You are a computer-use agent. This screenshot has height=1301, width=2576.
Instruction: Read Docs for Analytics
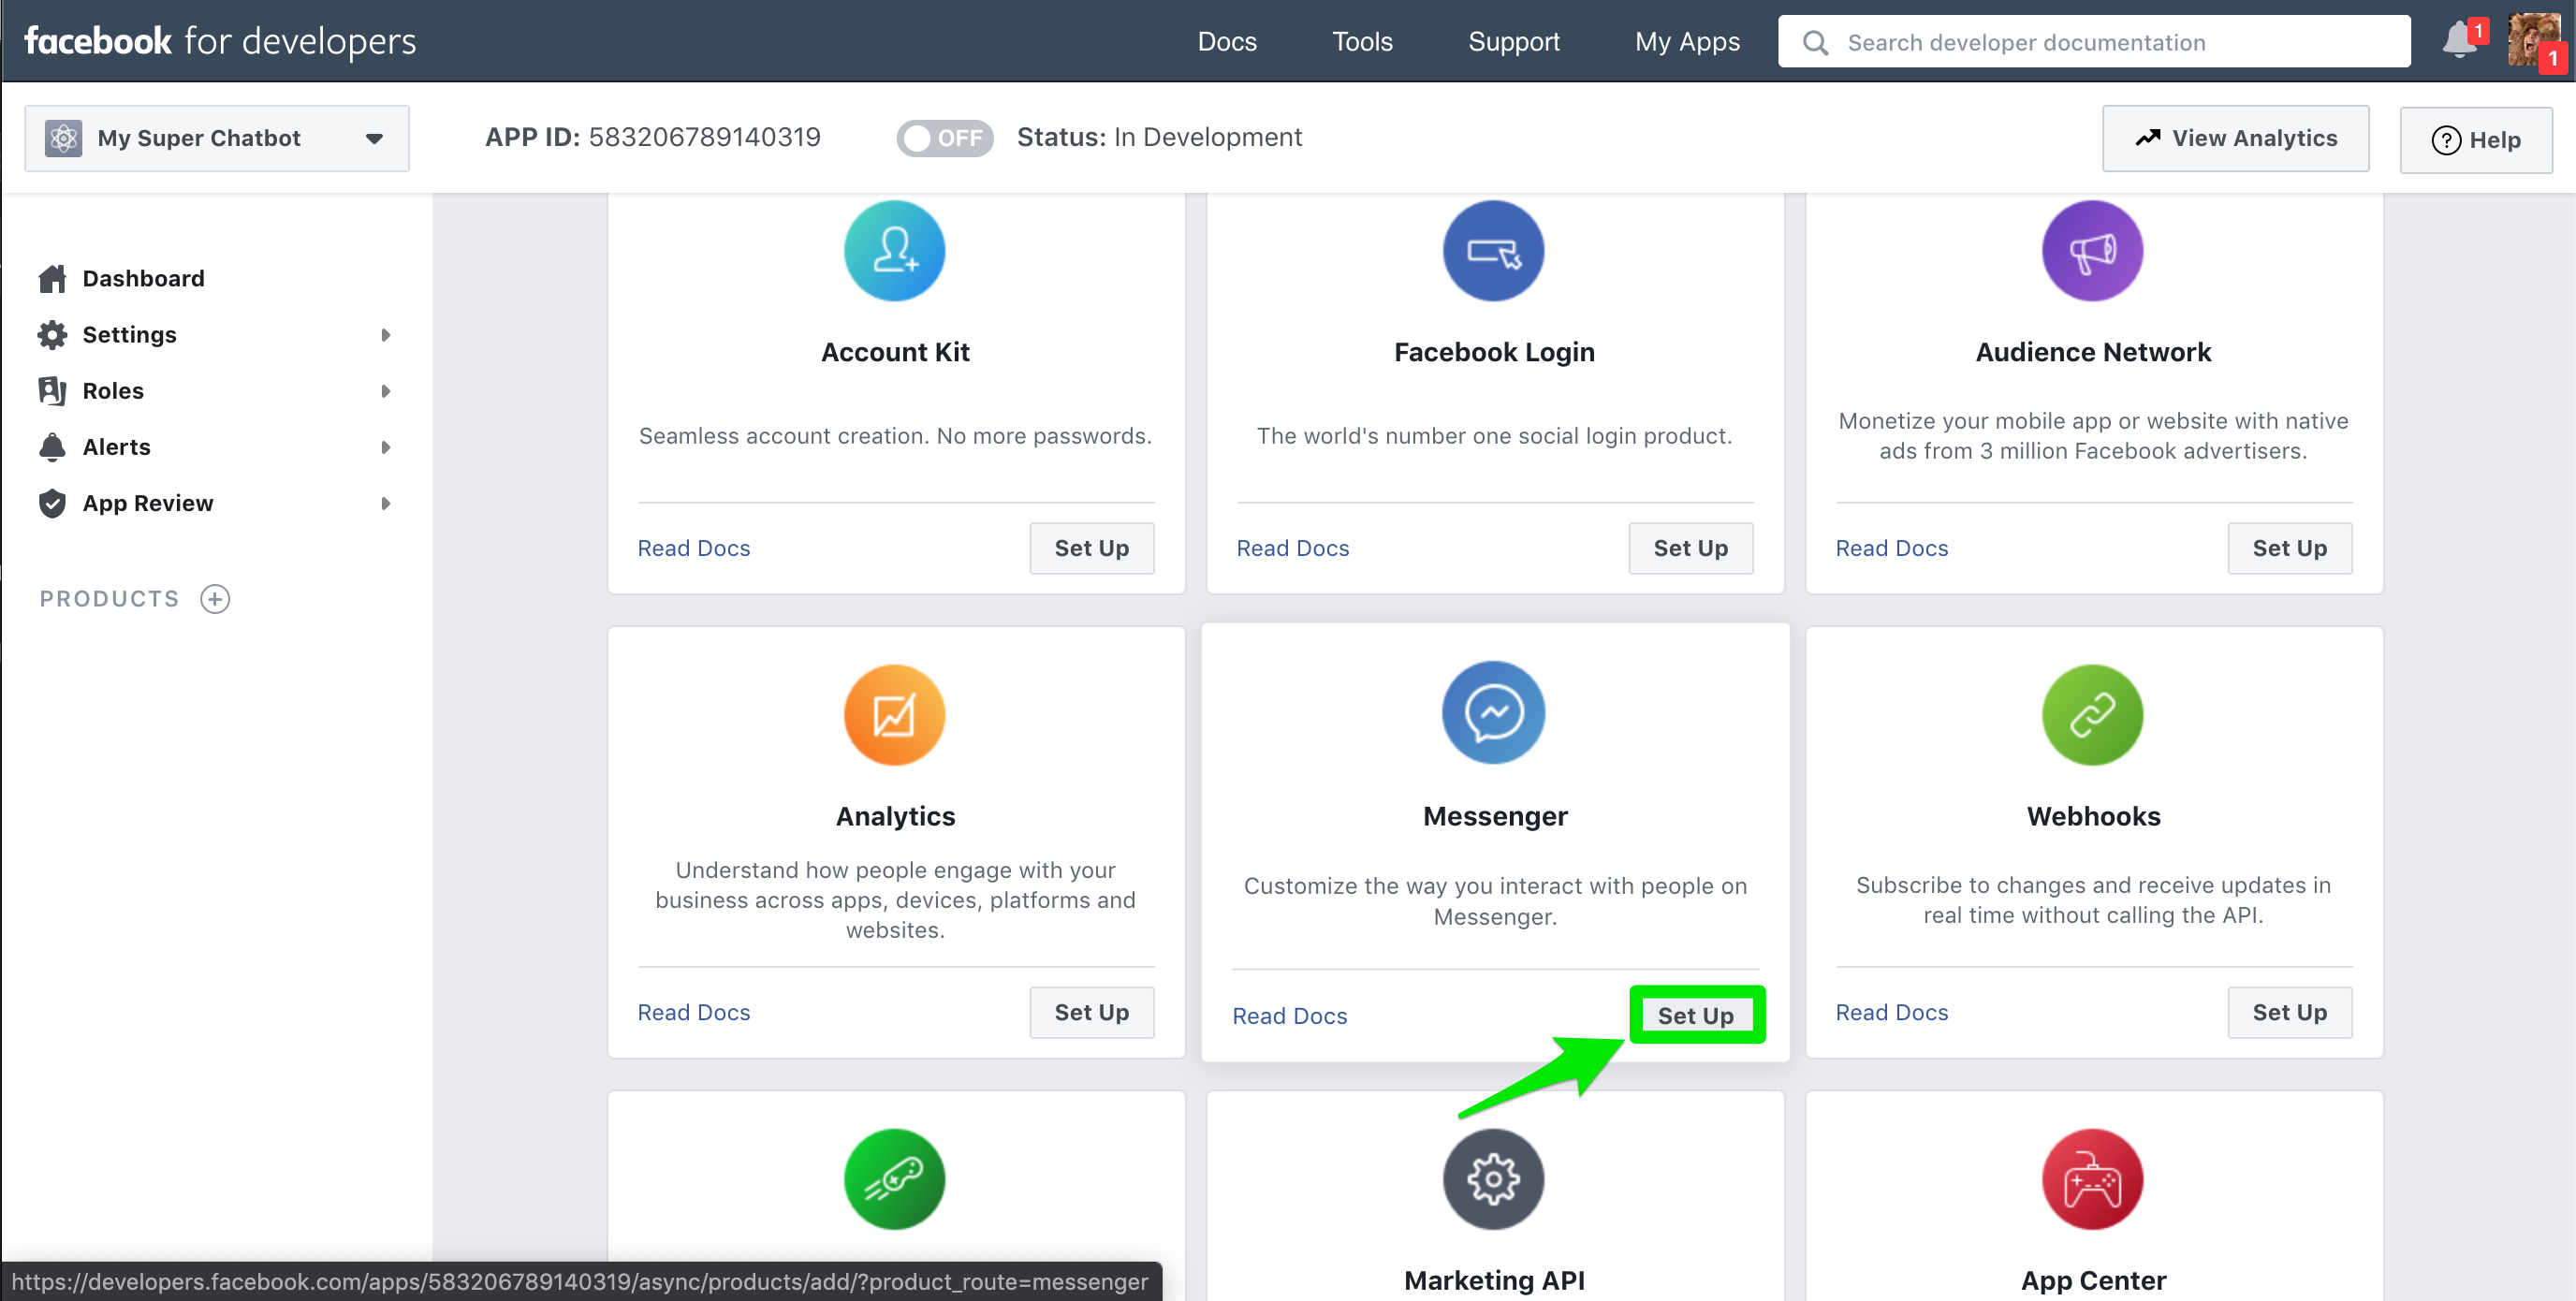click(x=694, y=1011)
